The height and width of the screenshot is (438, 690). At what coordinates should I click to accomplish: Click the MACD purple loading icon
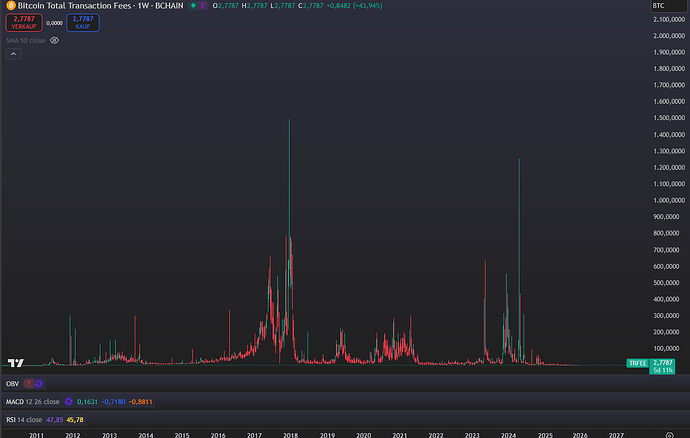[x=68, y=401]
